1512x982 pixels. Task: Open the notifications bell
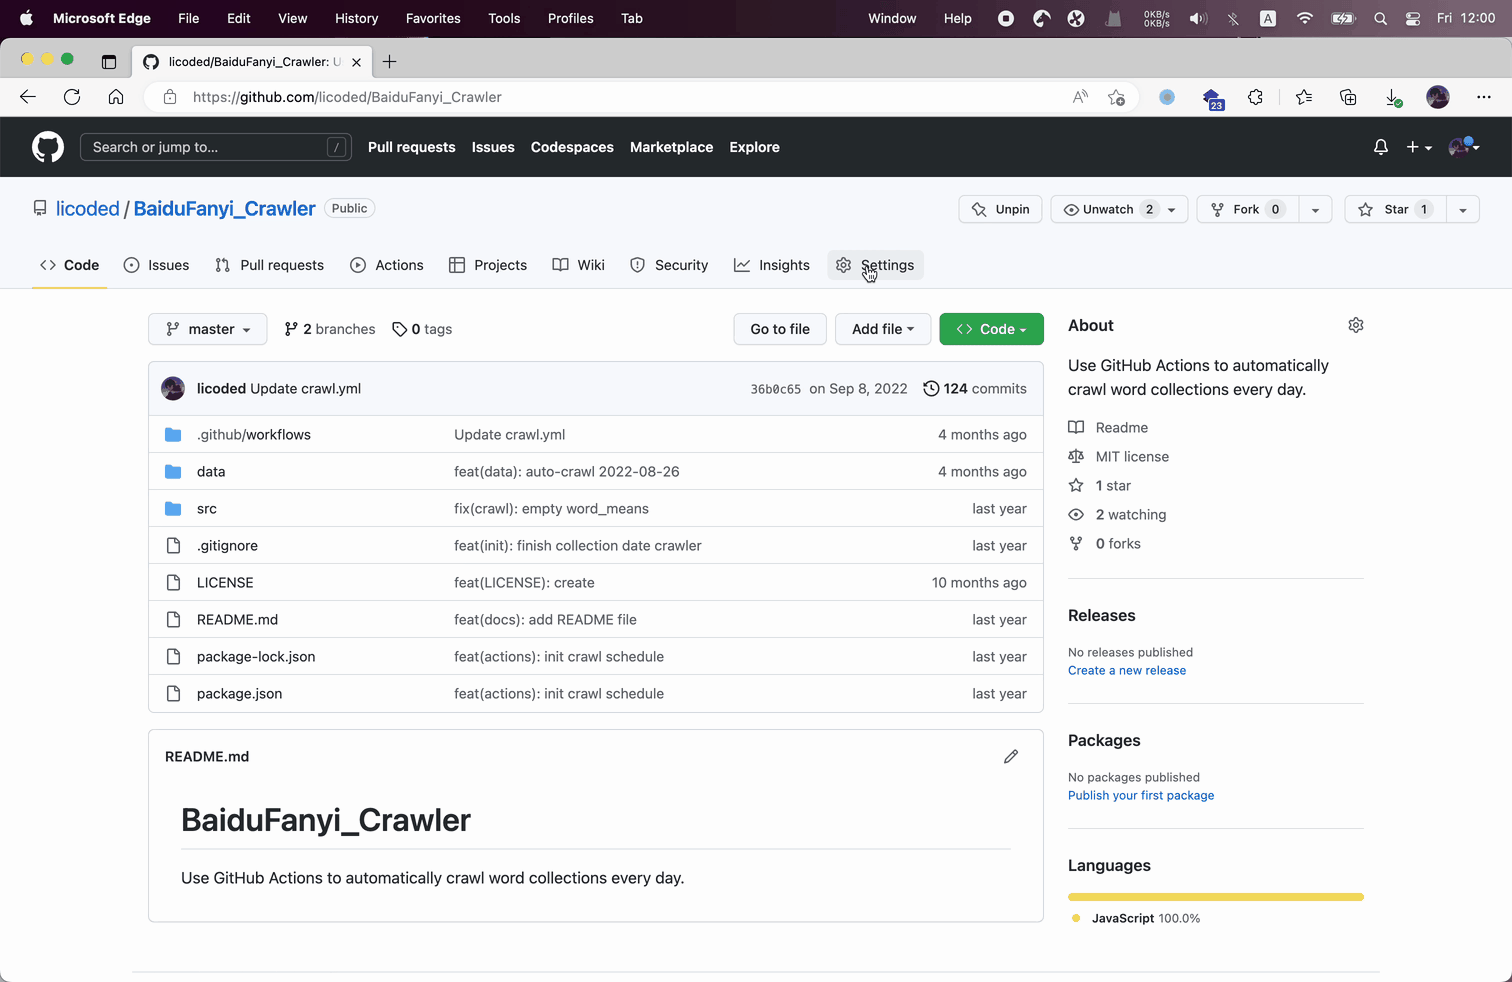(x=1380, y=147)
